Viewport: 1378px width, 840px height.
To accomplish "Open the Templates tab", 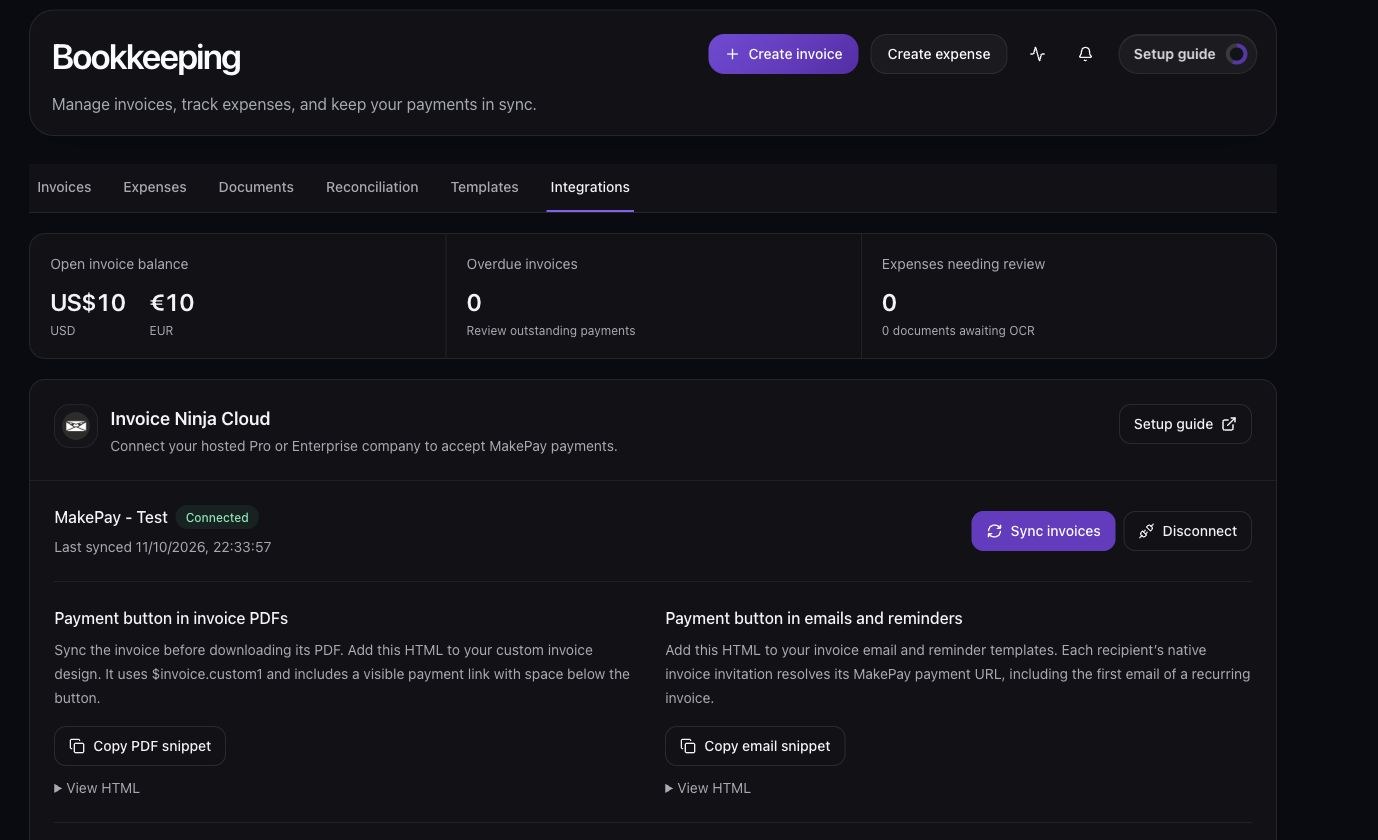I will point(484,187).
